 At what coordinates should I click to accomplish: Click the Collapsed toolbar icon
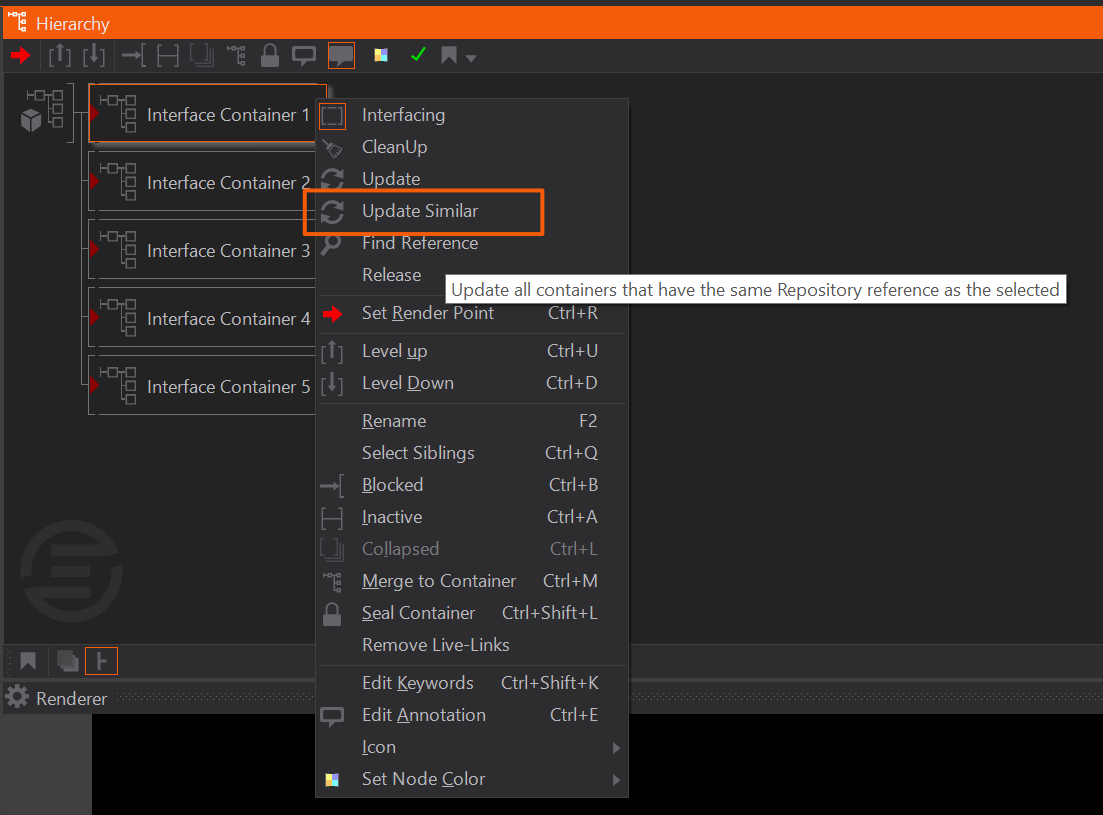point(202,55)
